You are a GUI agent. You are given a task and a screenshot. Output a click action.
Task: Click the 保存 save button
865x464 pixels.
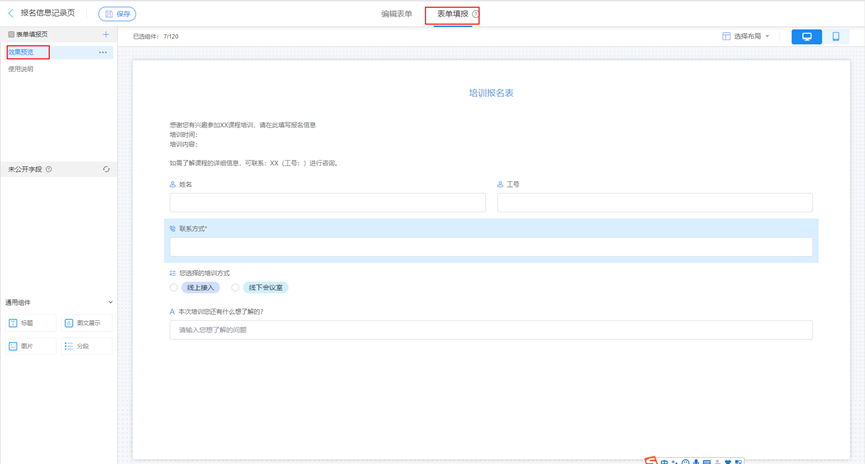pyautogui.click(x=117, y=14)
